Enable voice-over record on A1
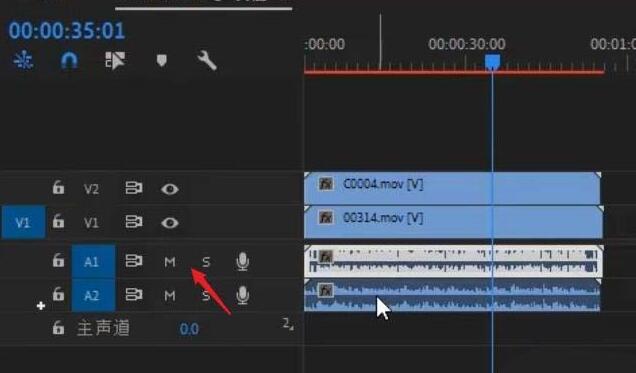The width and height of the screenshot is (636, 373). tap(242, 262)
